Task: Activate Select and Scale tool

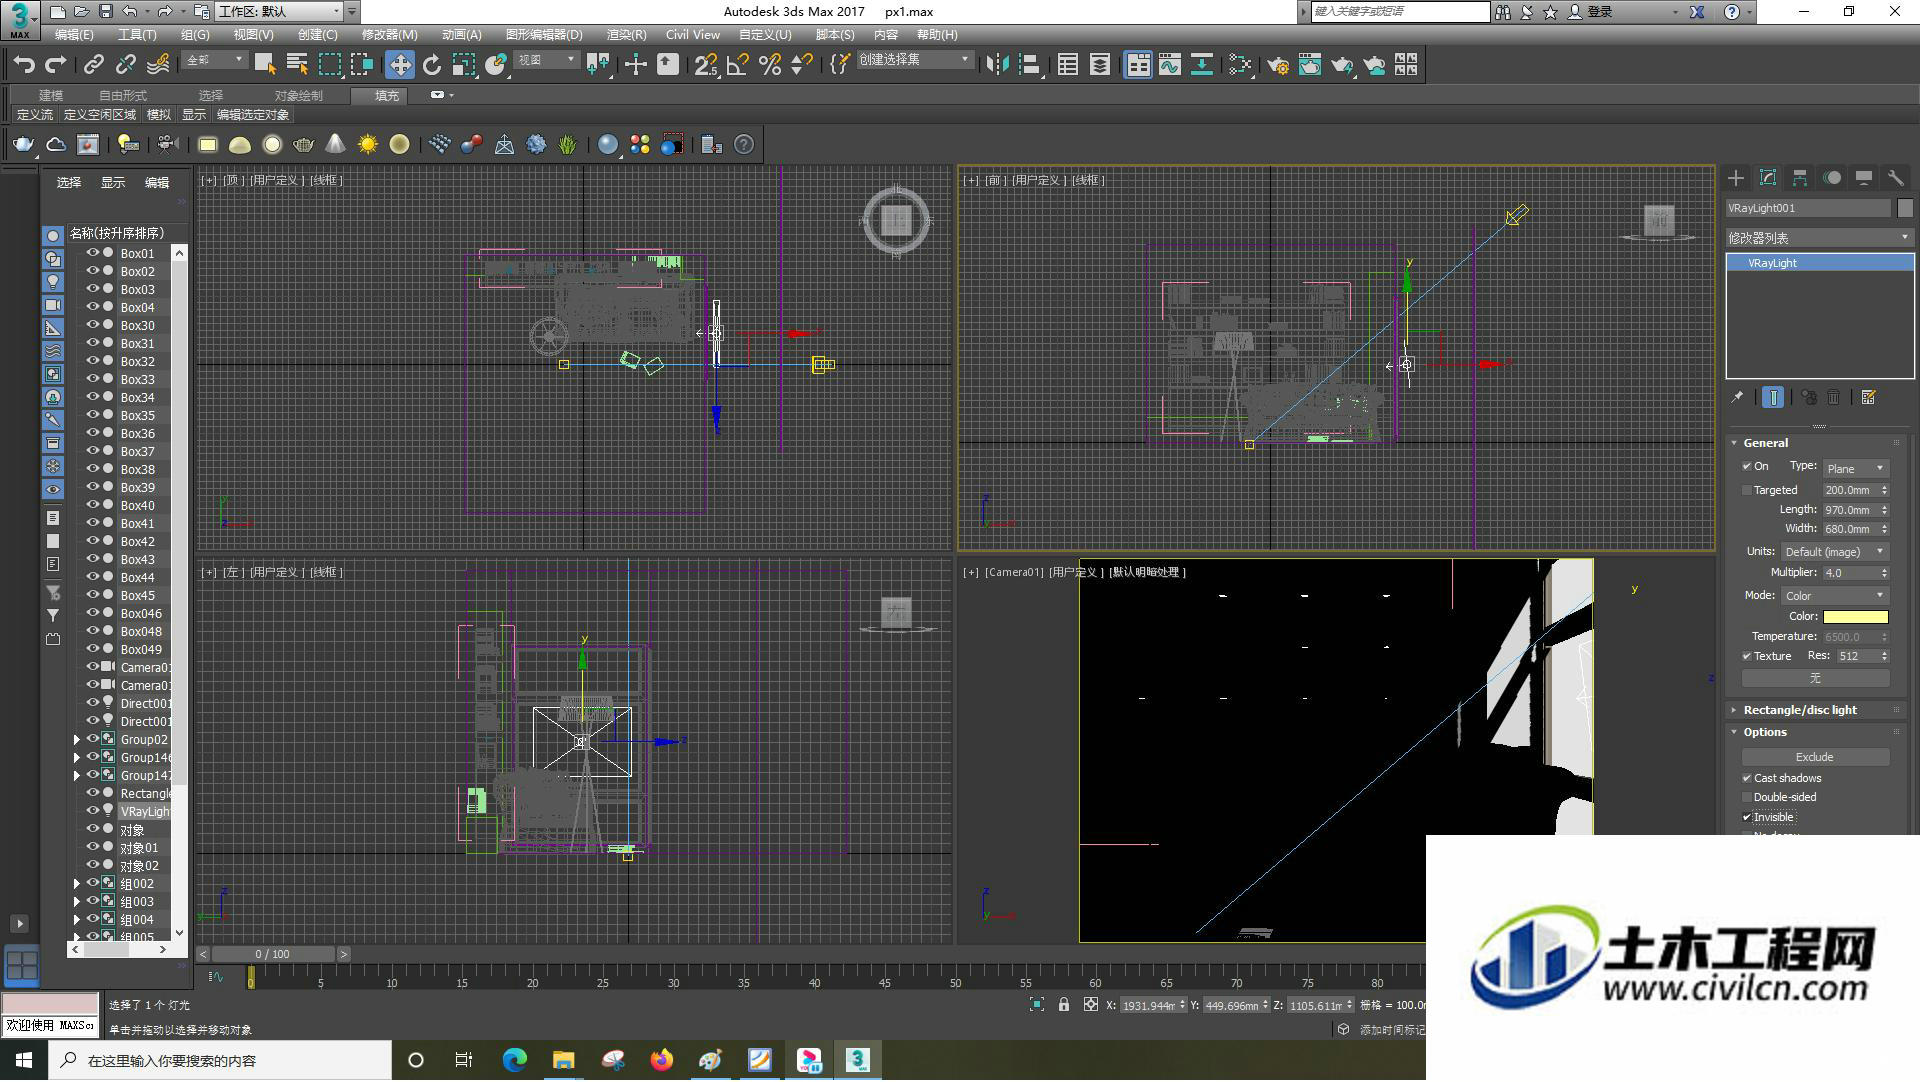Action: [x=464, y=65]
